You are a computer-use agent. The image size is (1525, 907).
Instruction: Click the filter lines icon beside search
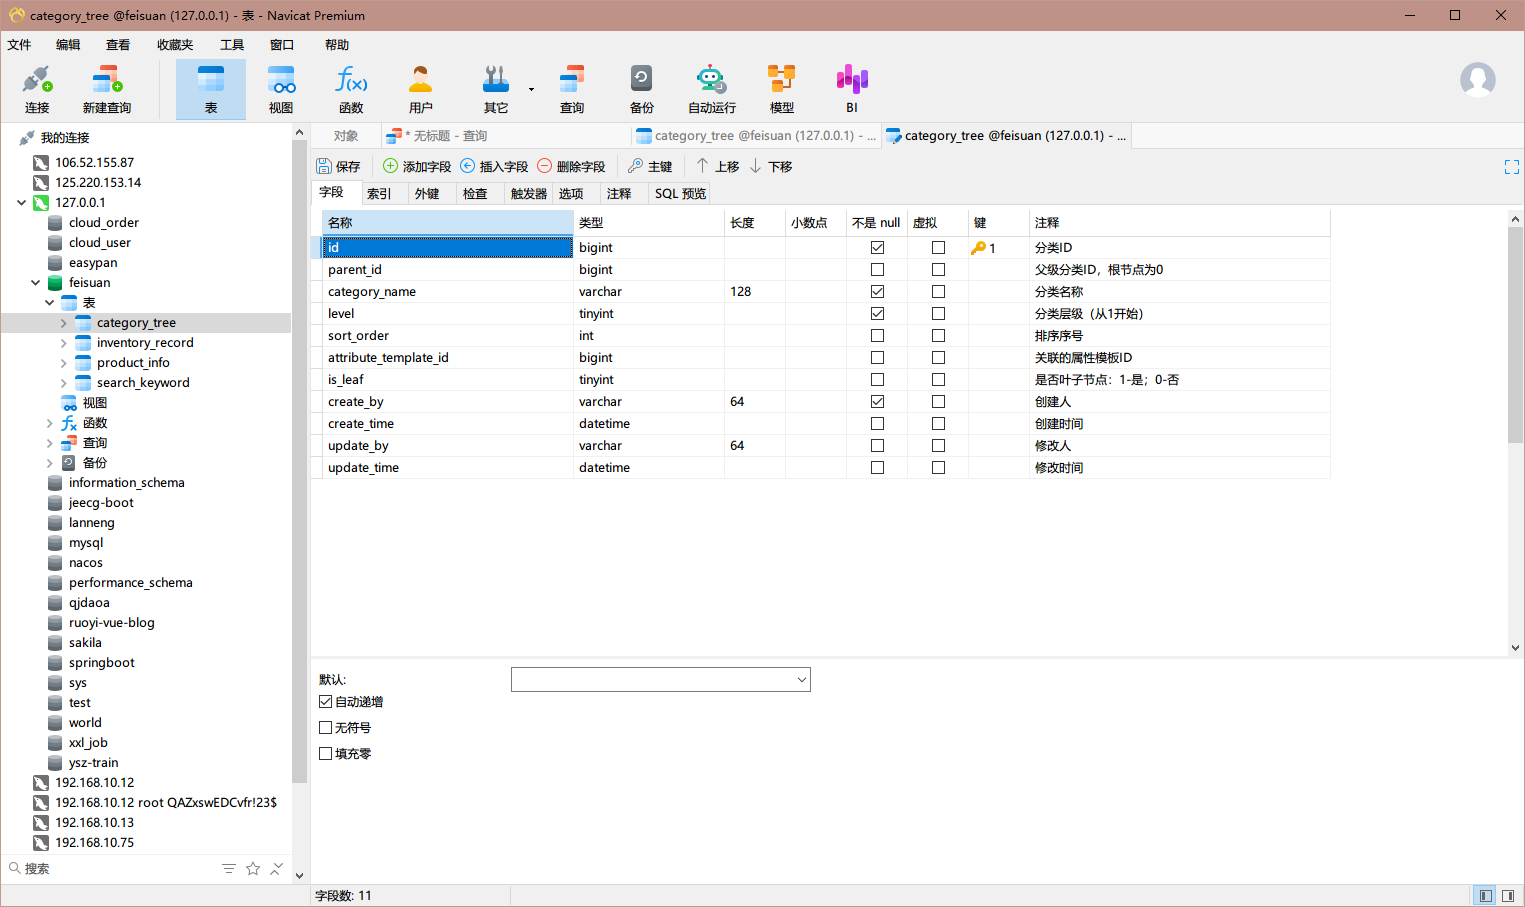click(x=229, y=869)
